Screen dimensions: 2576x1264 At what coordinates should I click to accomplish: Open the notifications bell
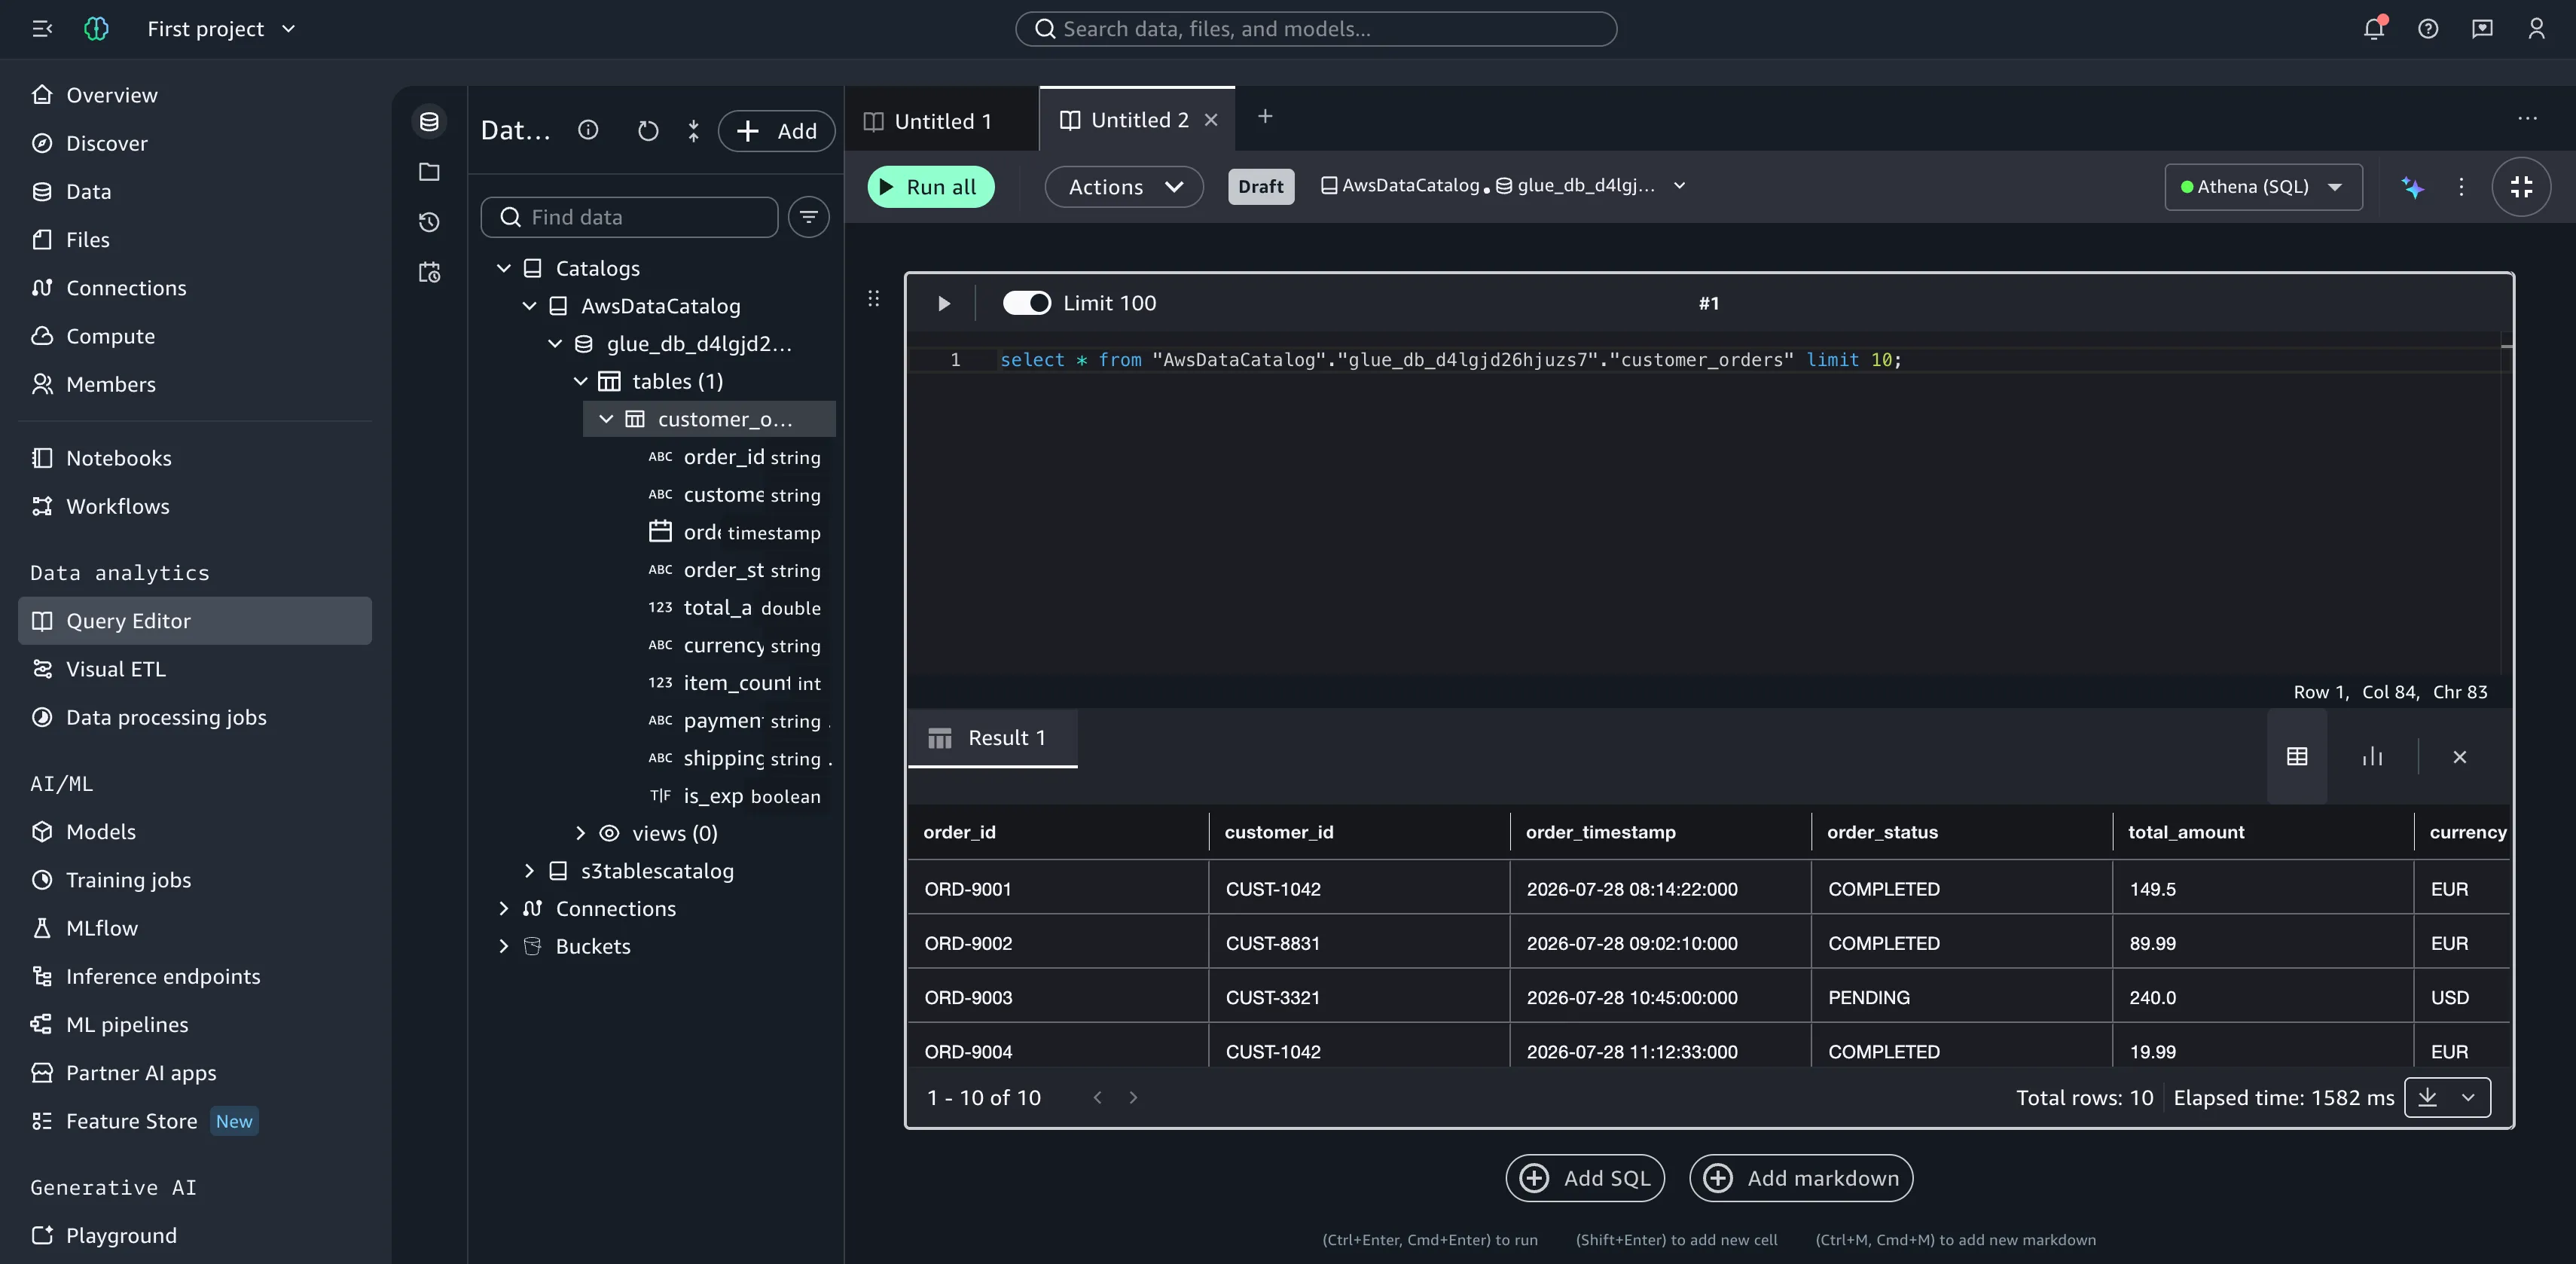[2374, 28]
